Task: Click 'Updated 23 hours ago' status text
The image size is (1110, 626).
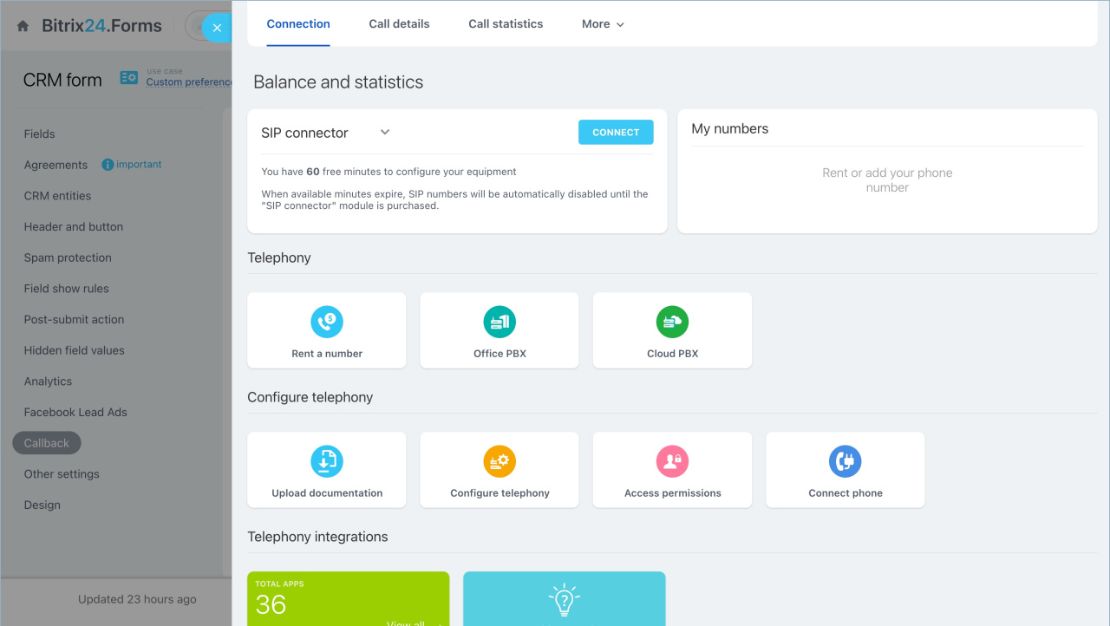Action: (x=137, y=599)
